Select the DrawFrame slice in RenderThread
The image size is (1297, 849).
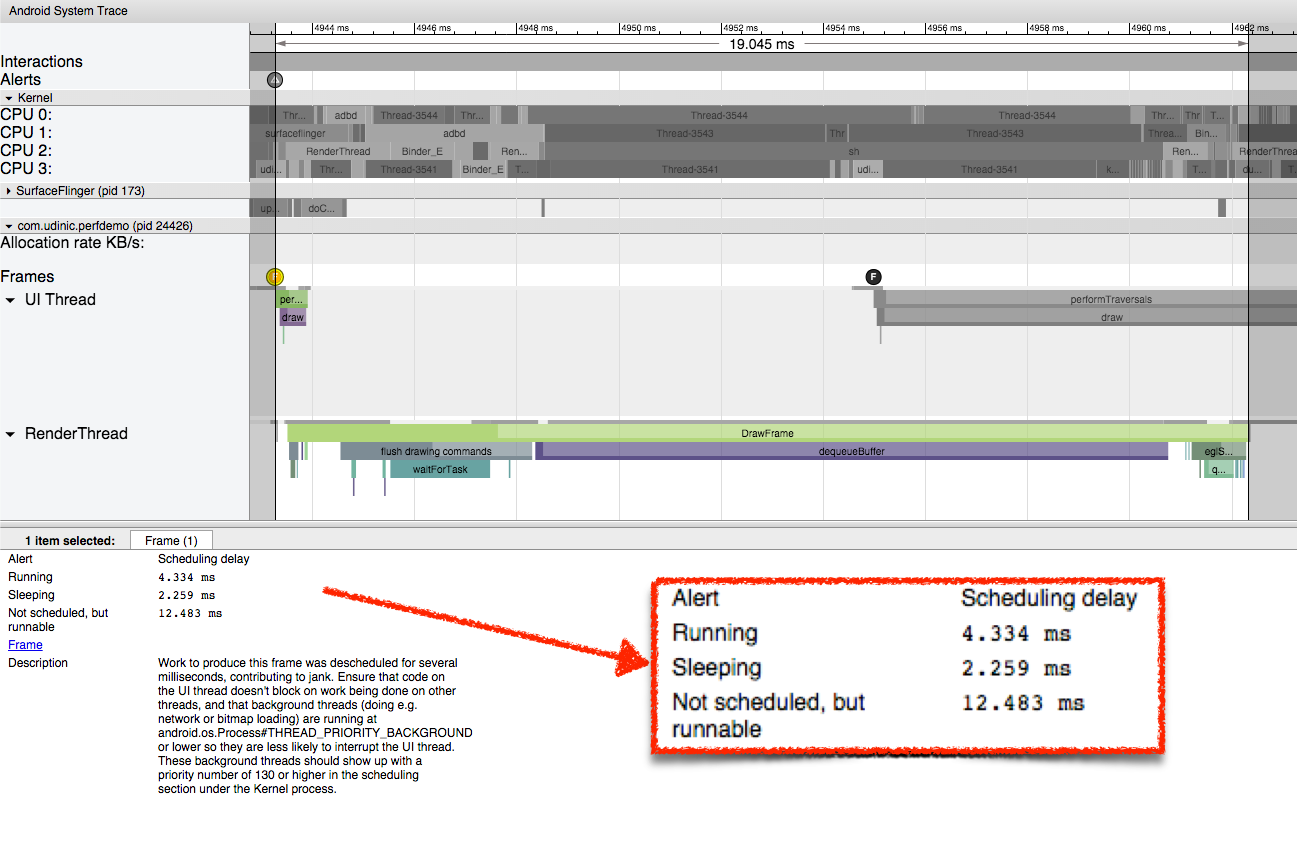tap(767, 433)
